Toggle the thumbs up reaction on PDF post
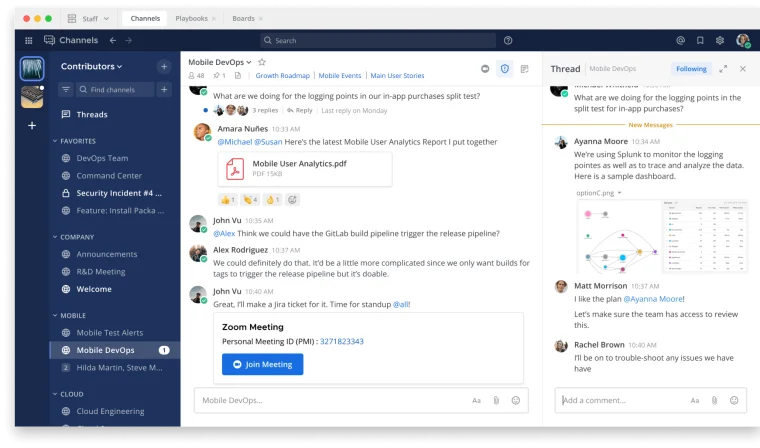This screenshot has height=448, width=760. pyautogui.click(x=227, y=199)
